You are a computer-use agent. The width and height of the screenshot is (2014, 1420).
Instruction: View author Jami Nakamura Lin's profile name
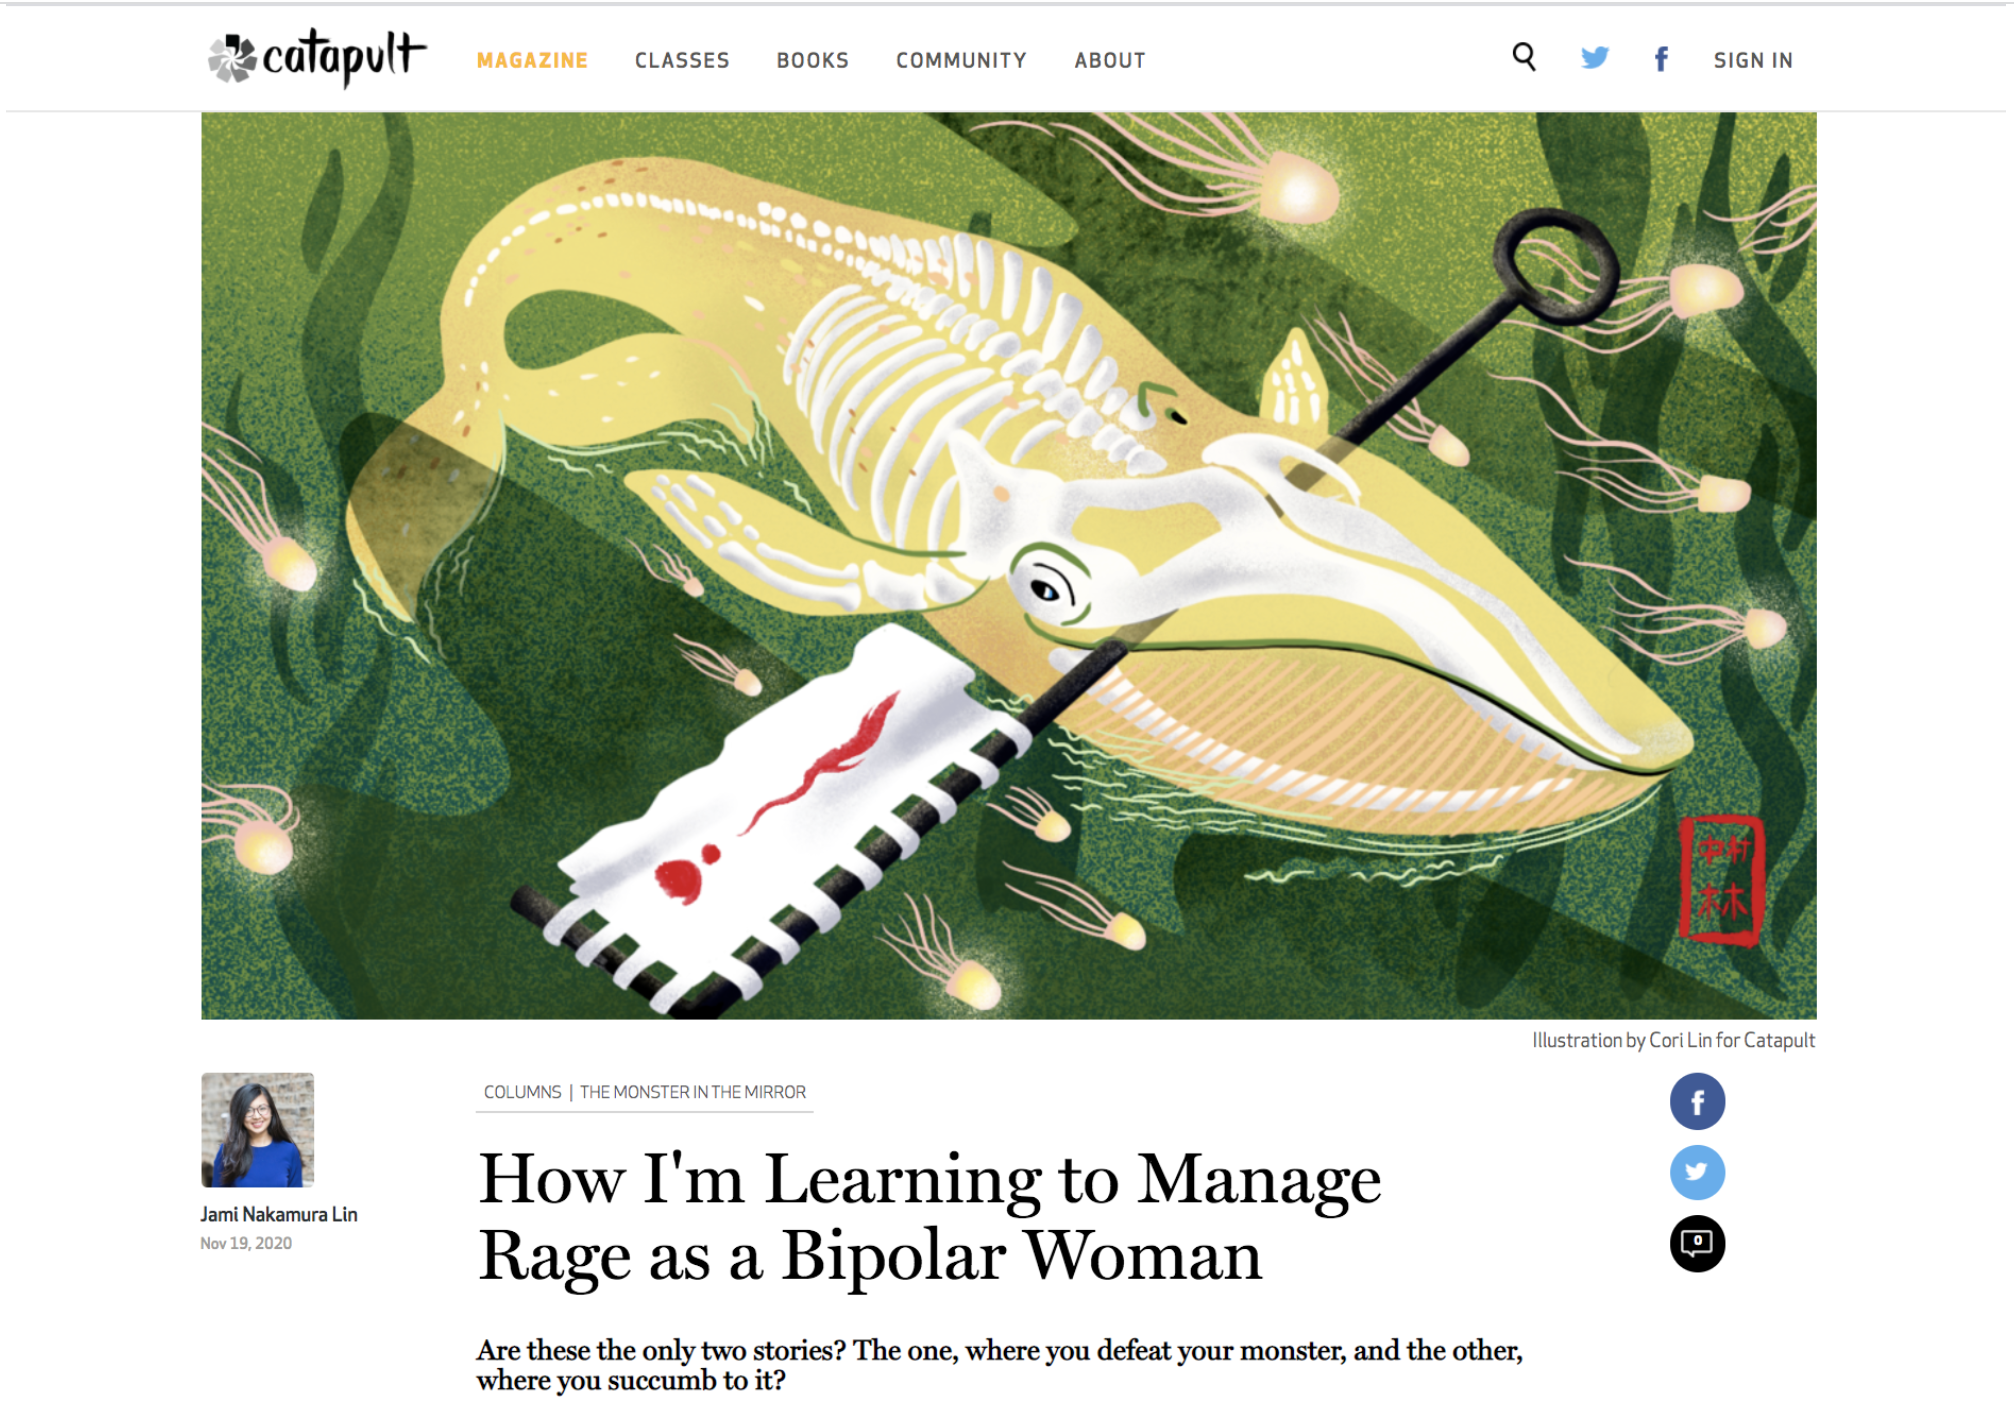(x=279, y=1214)
